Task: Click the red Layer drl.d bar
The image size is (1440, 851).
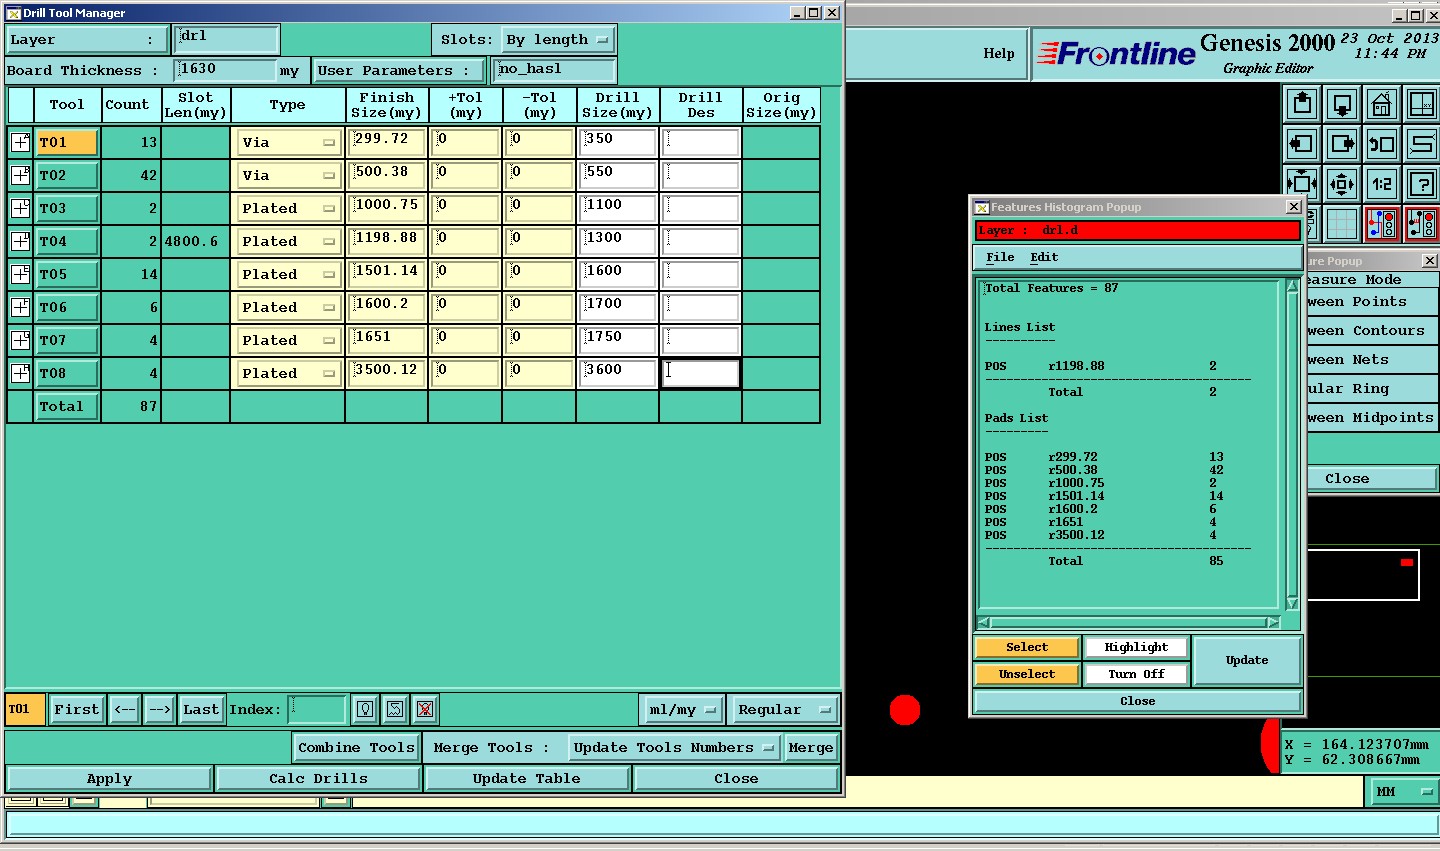Action: [x=1137, y=230]
